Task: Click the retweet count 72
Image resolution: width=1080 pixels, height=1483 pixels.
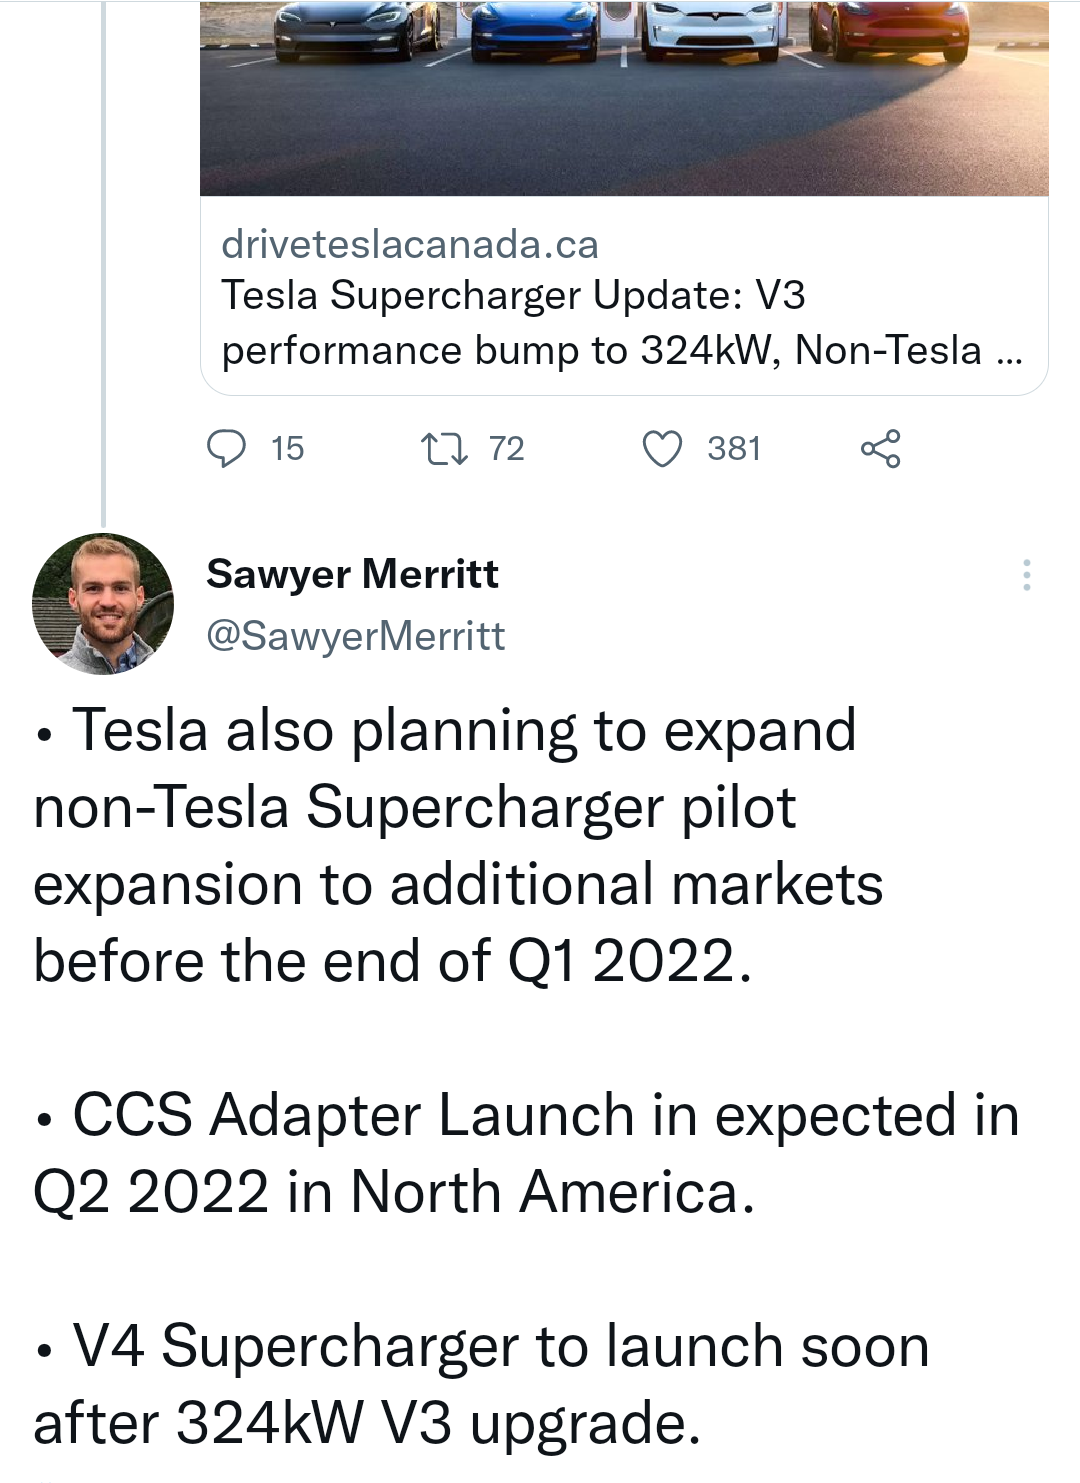Action: pos(506,448)
